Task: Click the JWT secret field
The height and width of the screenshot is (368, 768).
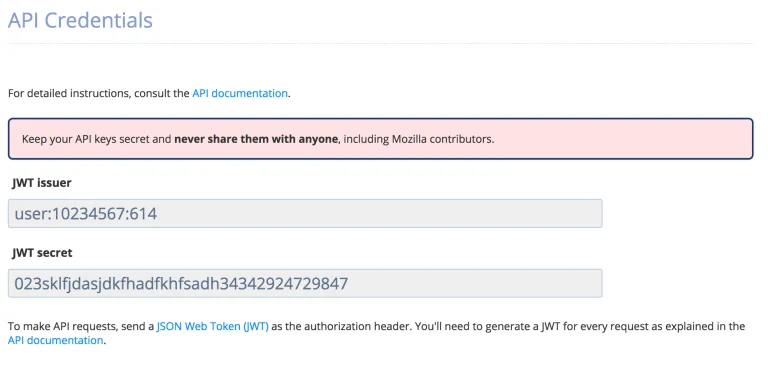Action: tap(305, 283)
